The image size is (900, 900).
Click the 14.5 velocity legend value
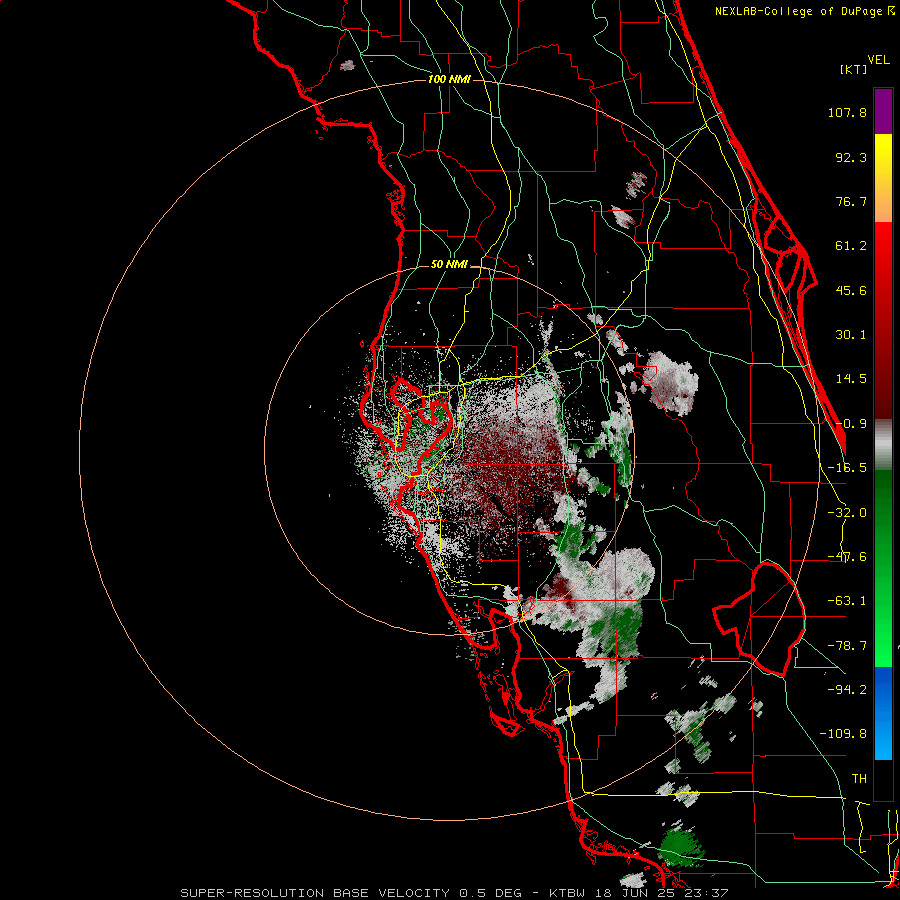(x=851, y=379)
